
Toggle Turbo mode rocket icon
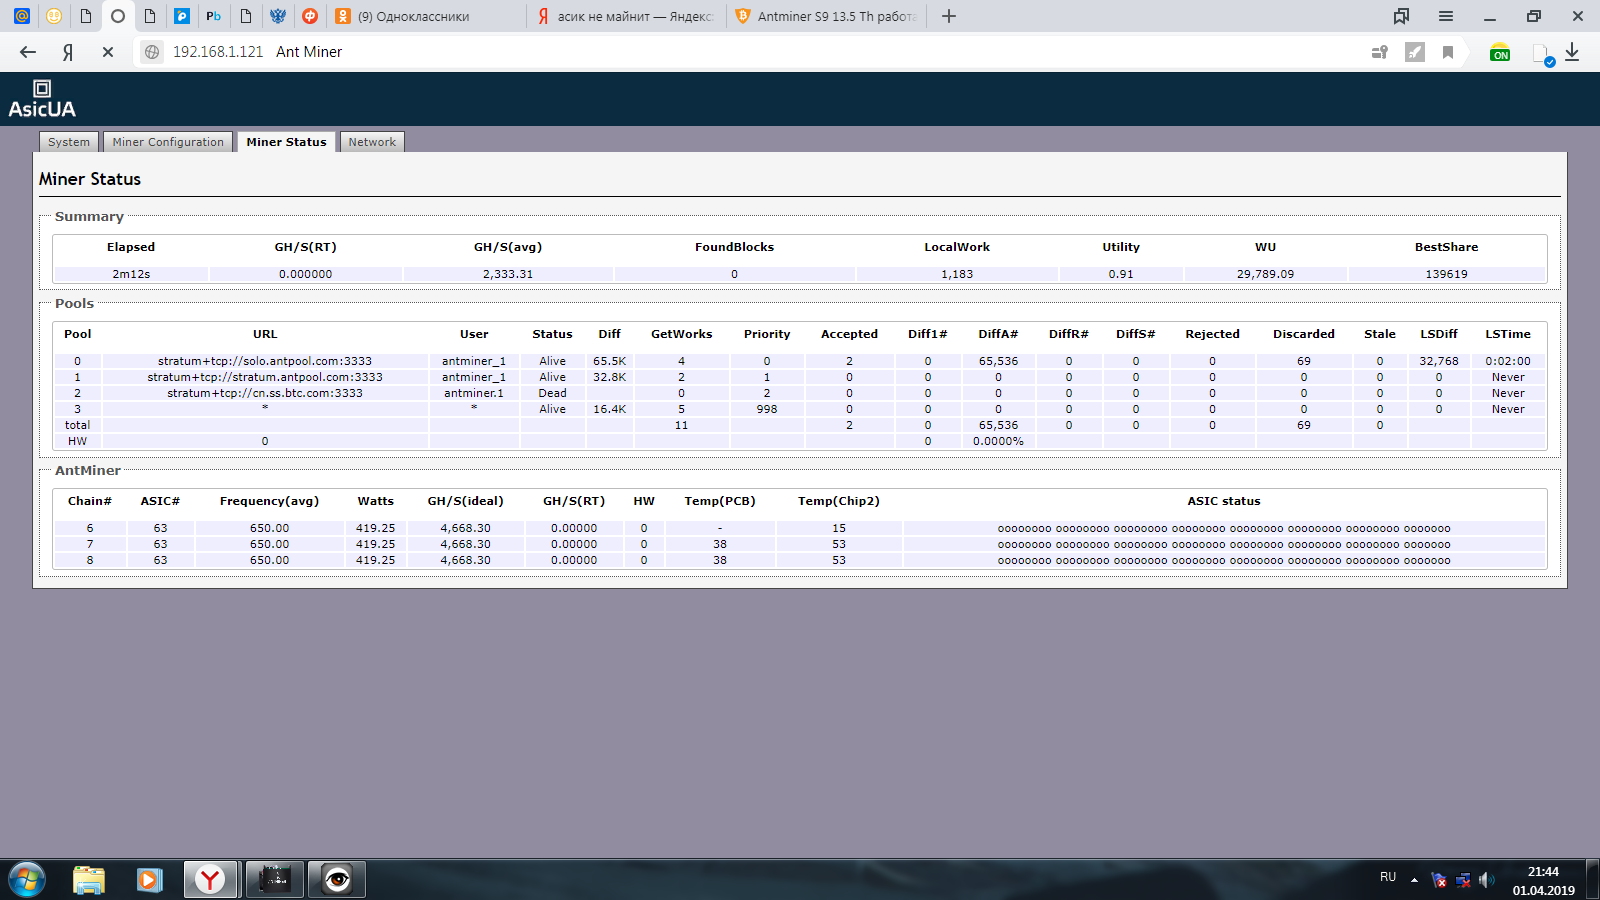coord(1414,52)
